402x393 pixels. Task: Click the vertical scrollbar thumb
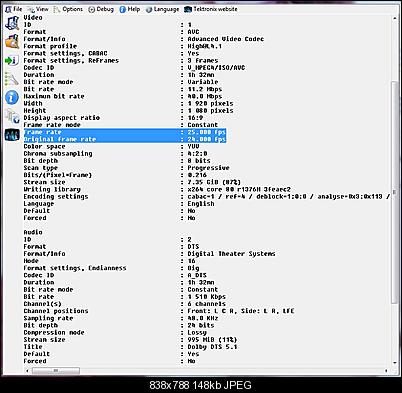tap(395, 192)
